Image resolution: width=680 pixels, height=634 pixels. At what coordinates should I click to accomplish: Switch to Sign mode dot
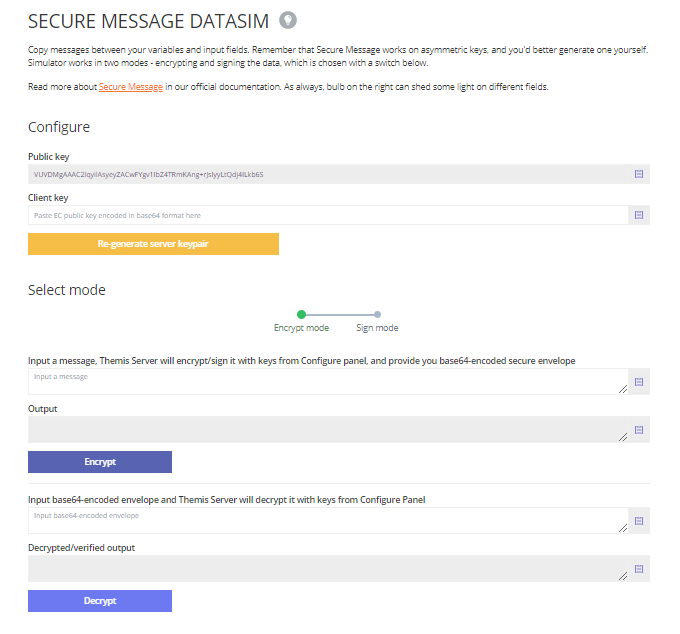(377, 314)
